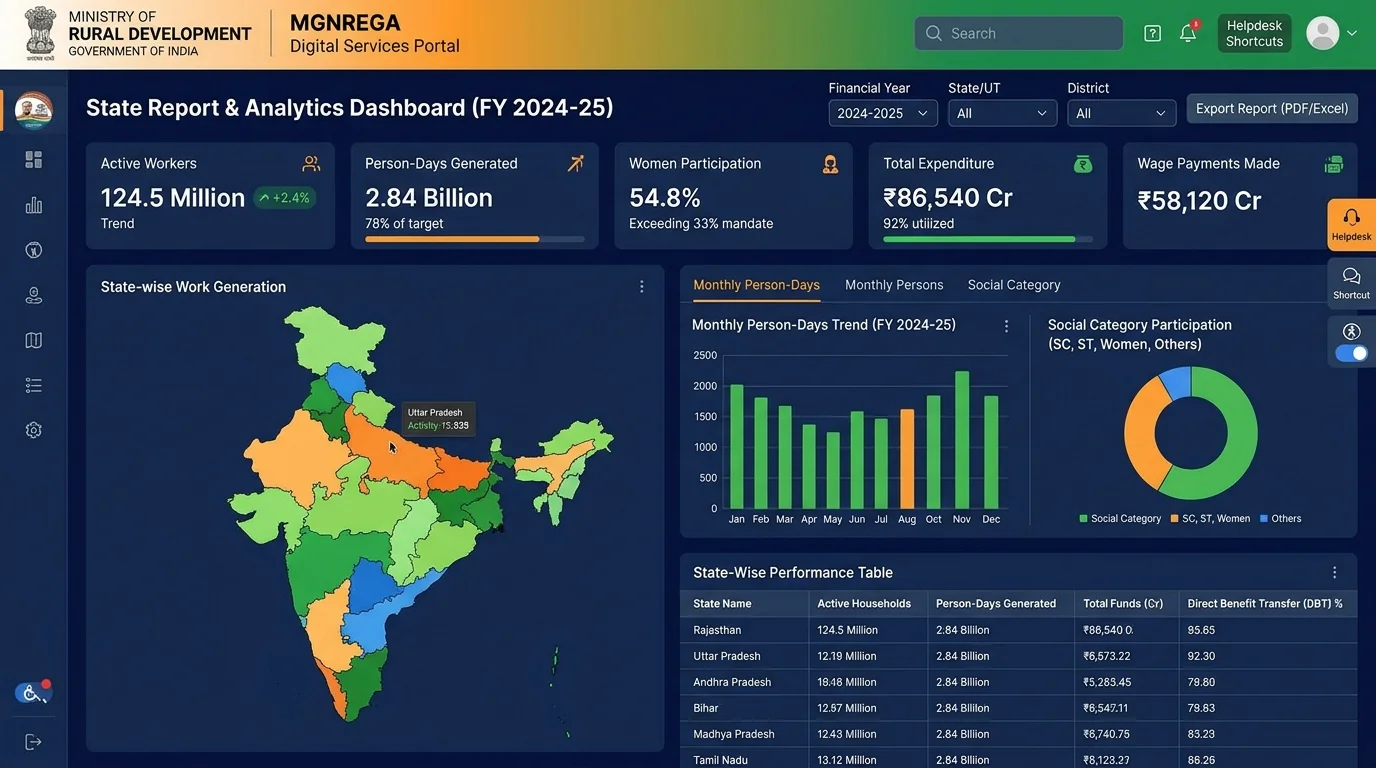1376x768 pixels.
Task: Open the State/UT dropdown
Action: pyautogui.click(x=1002, y=113)
